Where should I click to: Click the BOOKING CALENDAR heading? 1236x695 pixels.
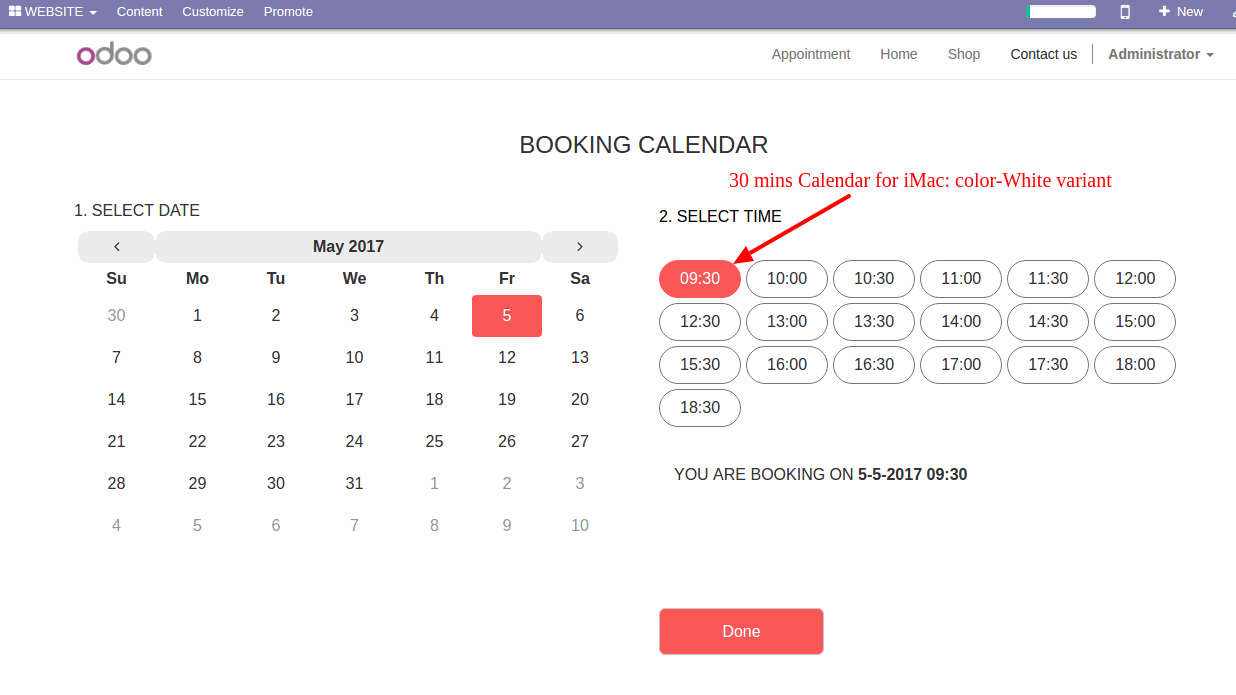(x=644, y=145)
